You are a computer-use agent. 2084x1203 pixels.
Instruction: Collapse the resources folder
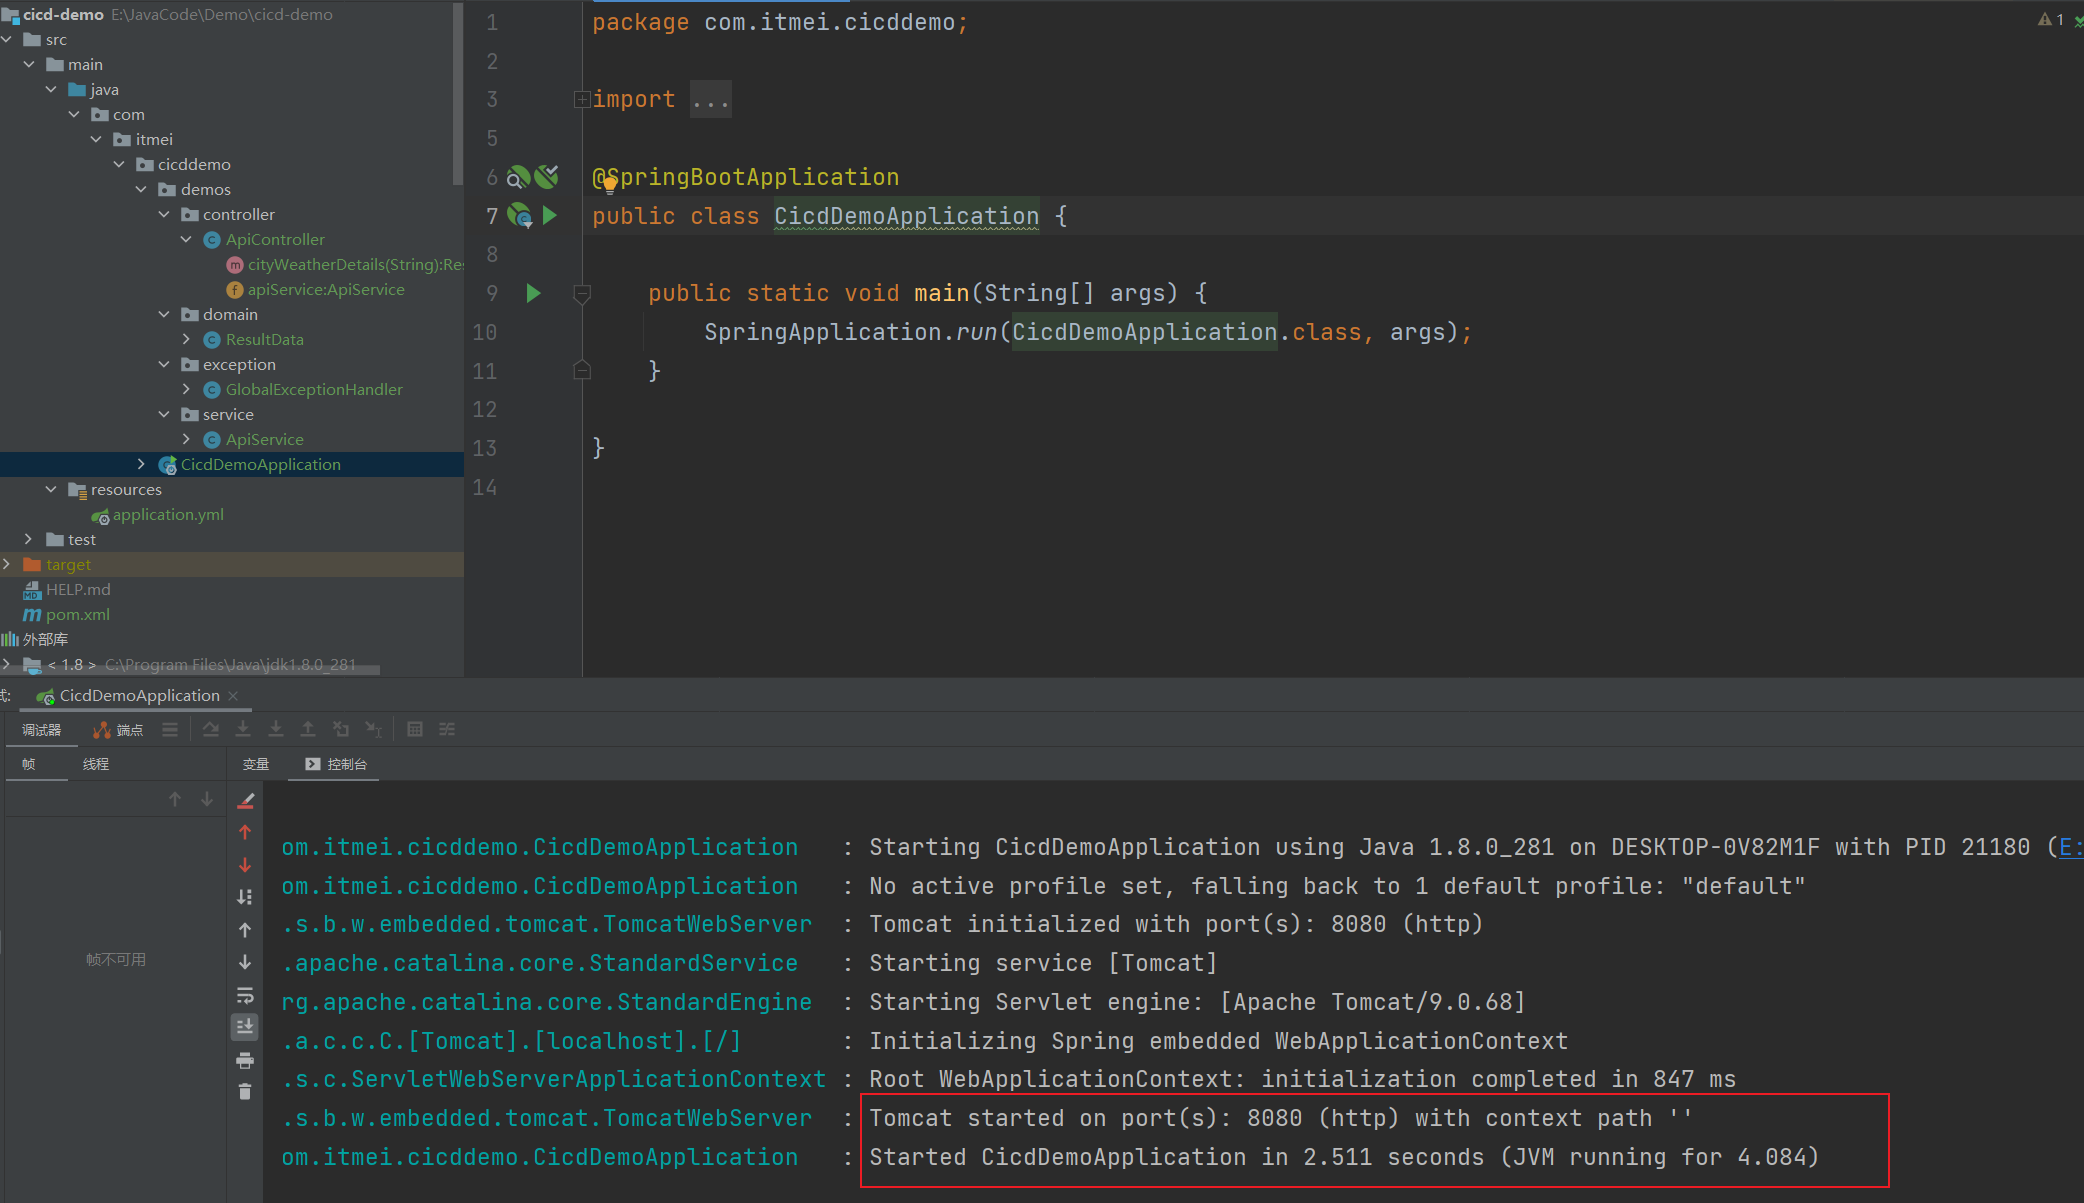(51, 489)
